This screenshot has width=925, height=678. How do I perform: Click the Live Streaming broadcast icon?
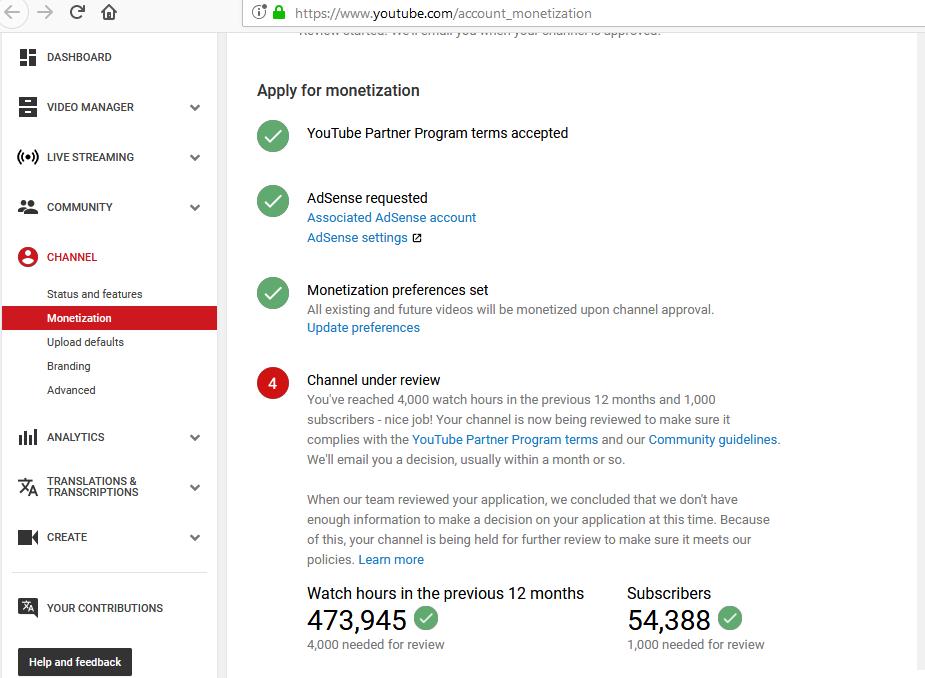pos(28,157)
